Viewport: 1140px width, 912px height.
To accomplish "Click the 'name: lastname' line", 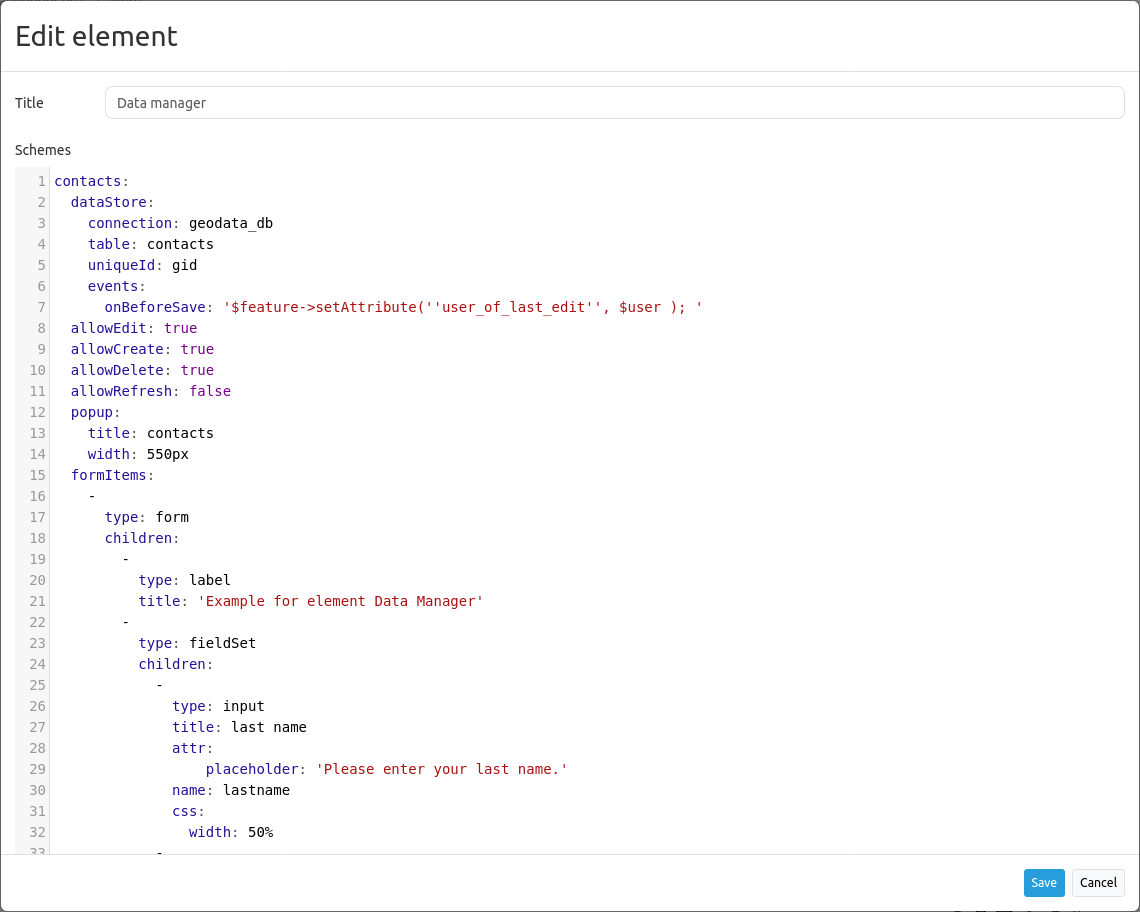I will tap(230, 791).
